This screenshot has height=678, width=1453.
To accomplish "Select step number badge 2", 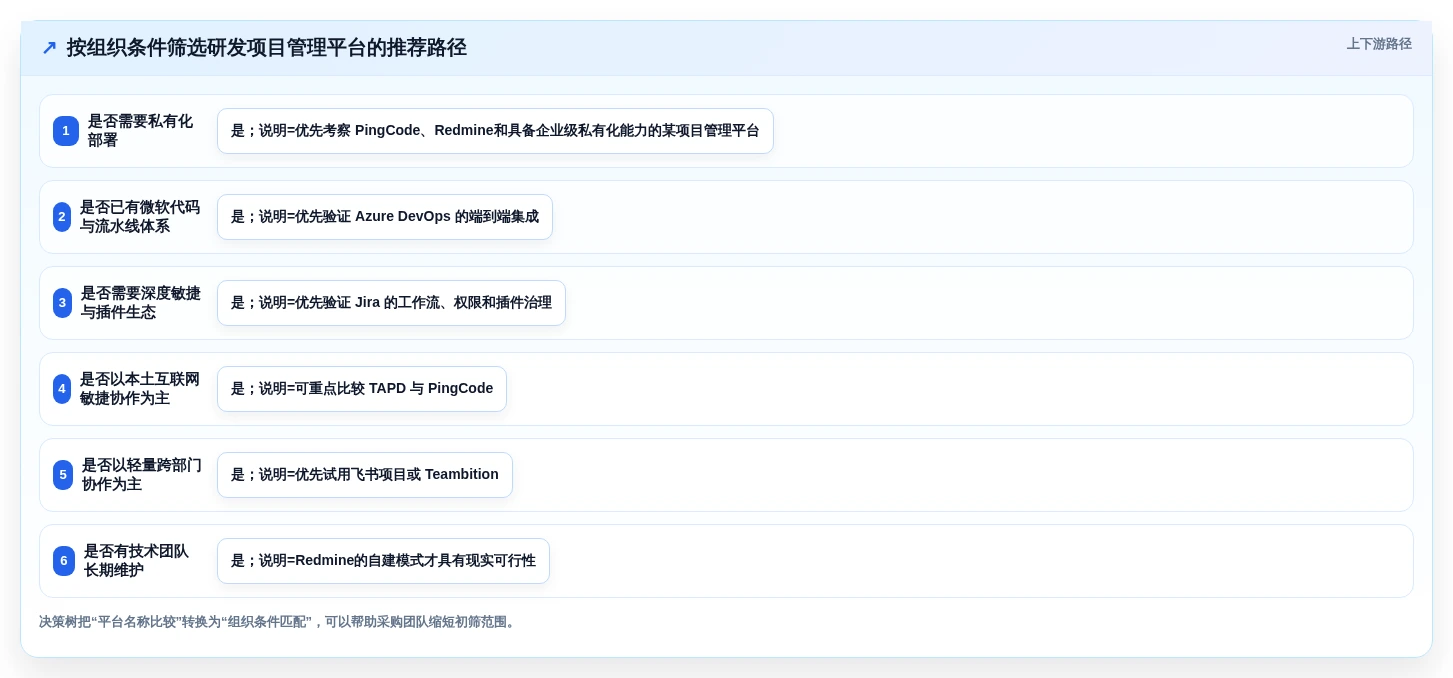I will coord(62,217).
